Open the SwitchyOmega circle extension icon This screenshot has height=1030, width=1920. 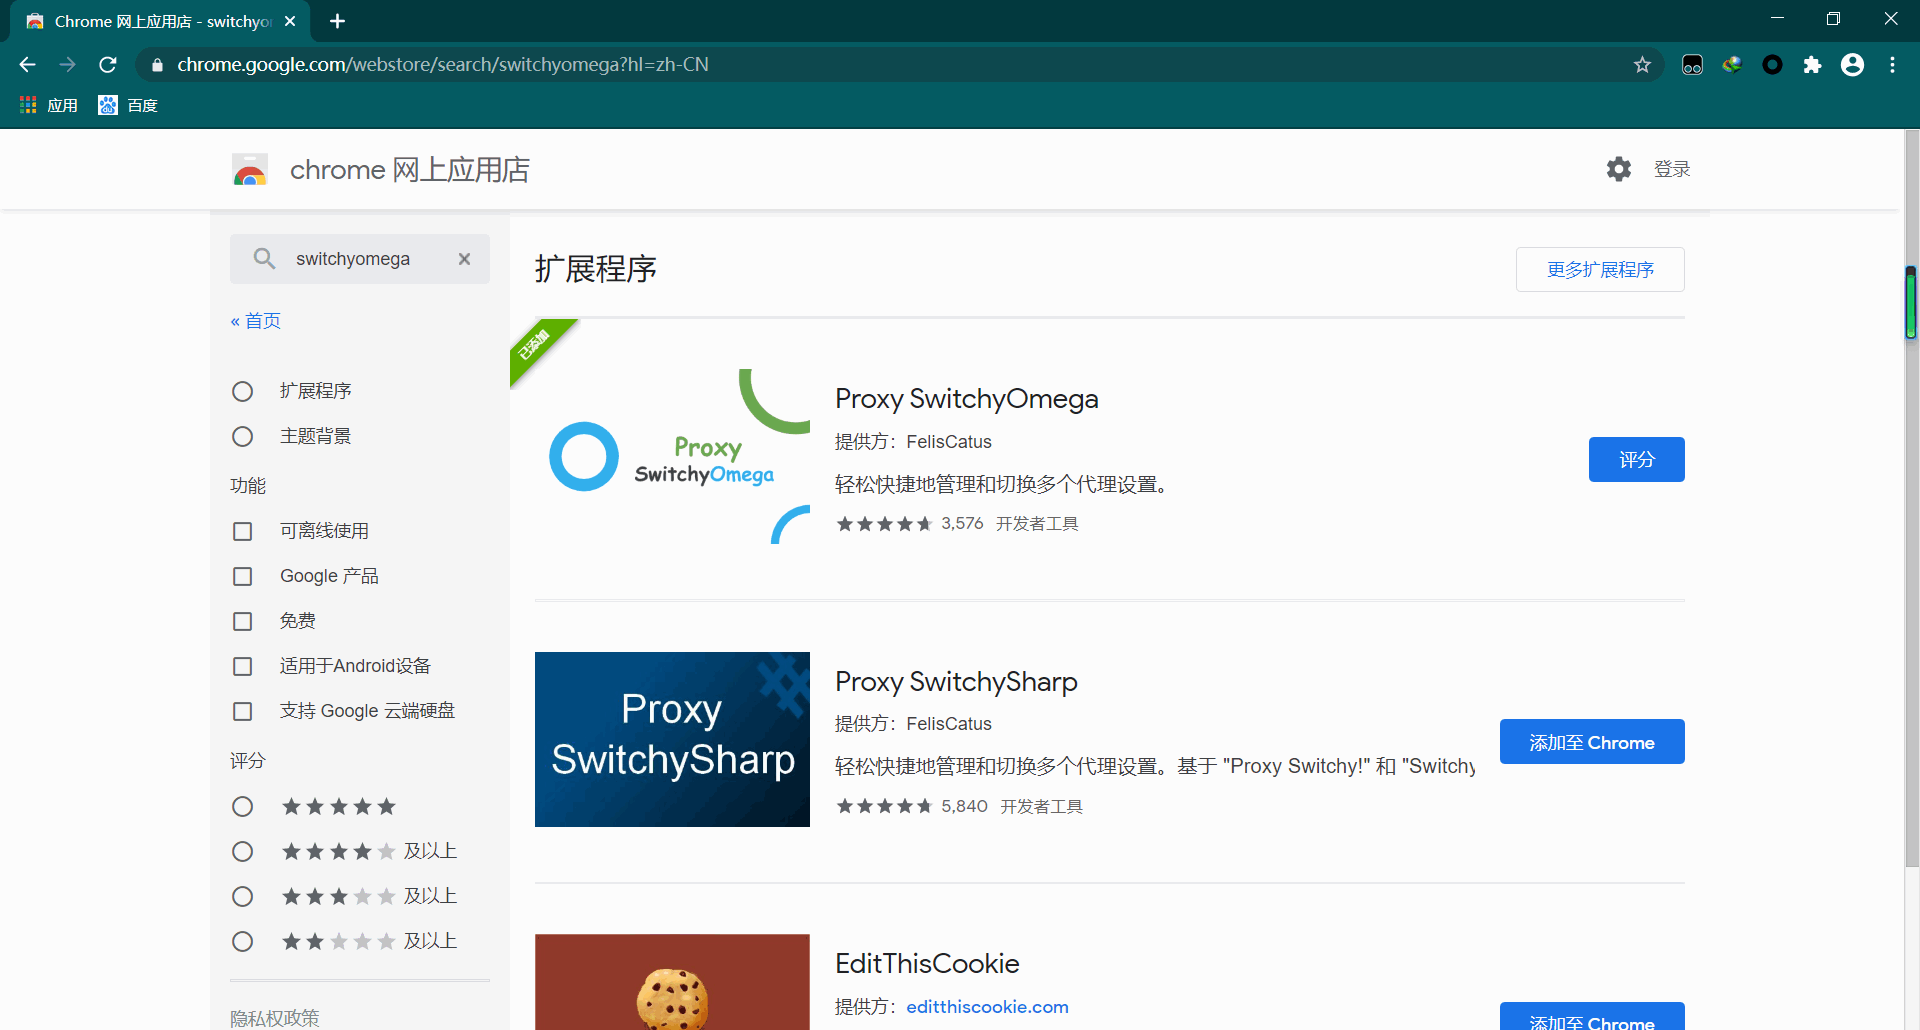pos(1772,65)
